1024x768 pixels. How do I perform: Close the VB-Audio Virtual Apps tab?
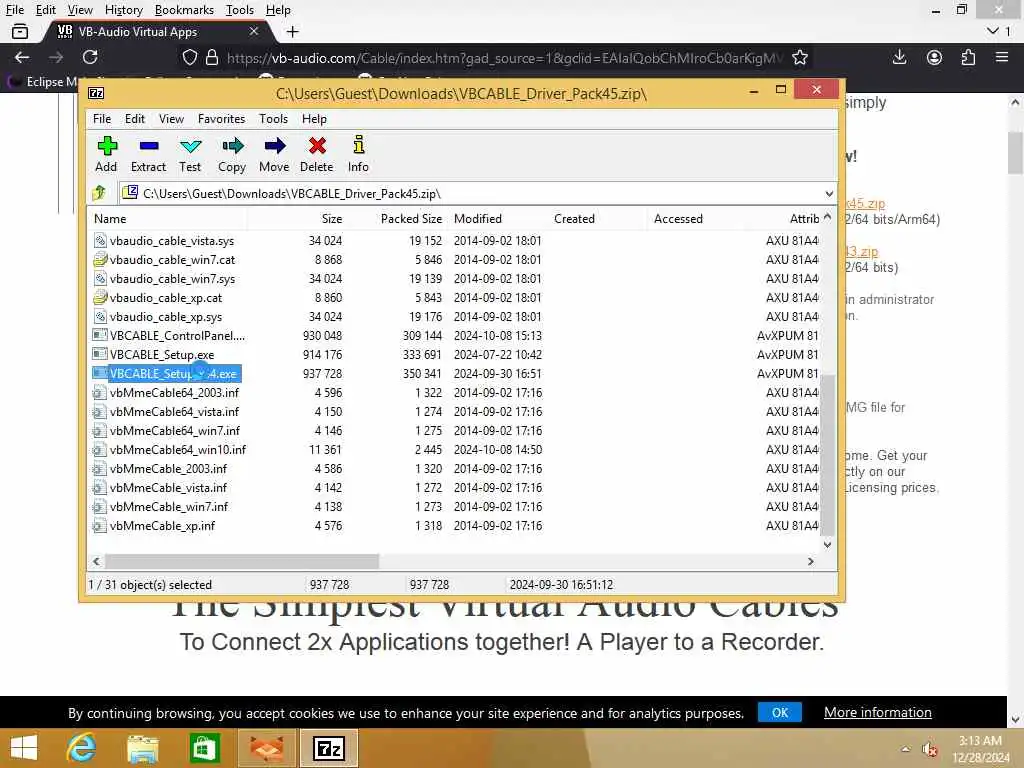pos(254,31)
